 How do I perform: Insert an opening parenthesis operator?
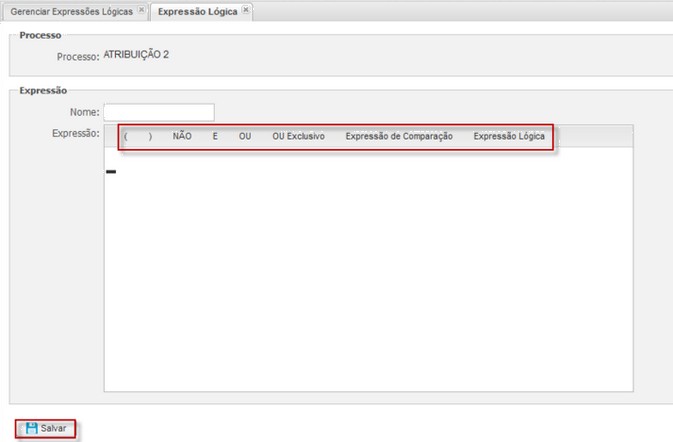(x=125, y=136)
